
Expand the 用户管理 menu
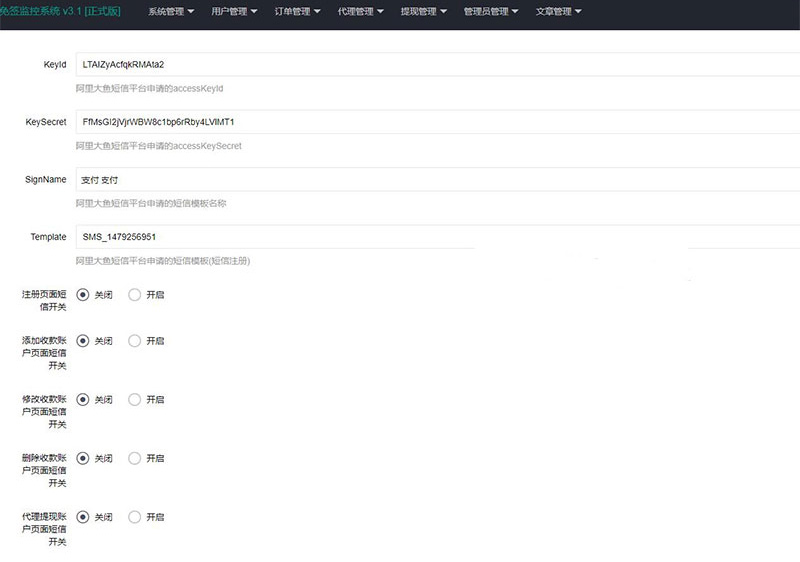(x=234, y=12)
